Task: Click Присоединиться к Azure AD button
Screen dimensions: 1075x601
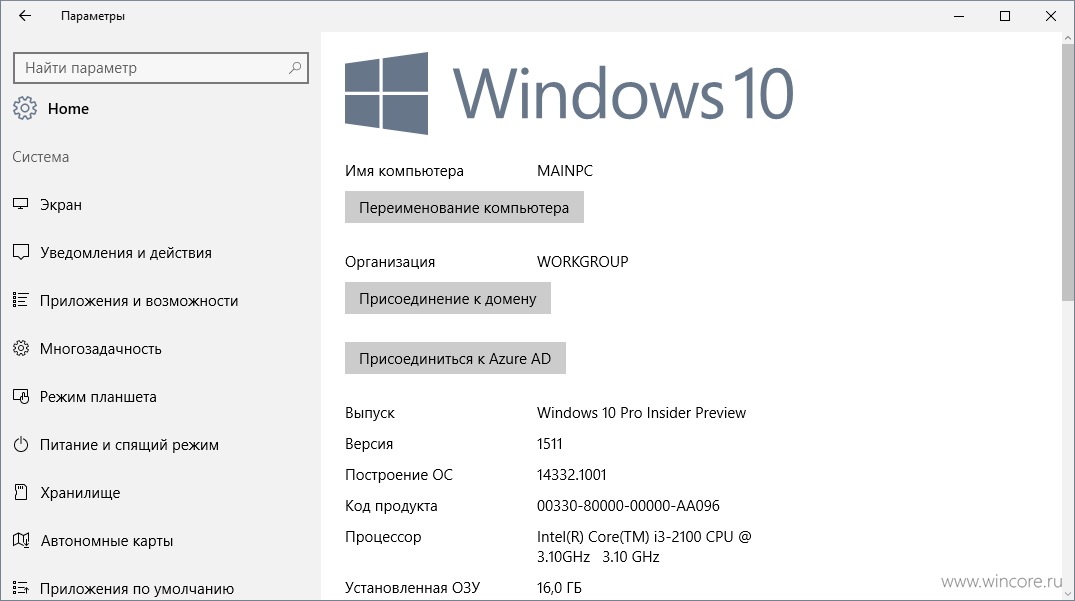Action: (x=455, y=358)
